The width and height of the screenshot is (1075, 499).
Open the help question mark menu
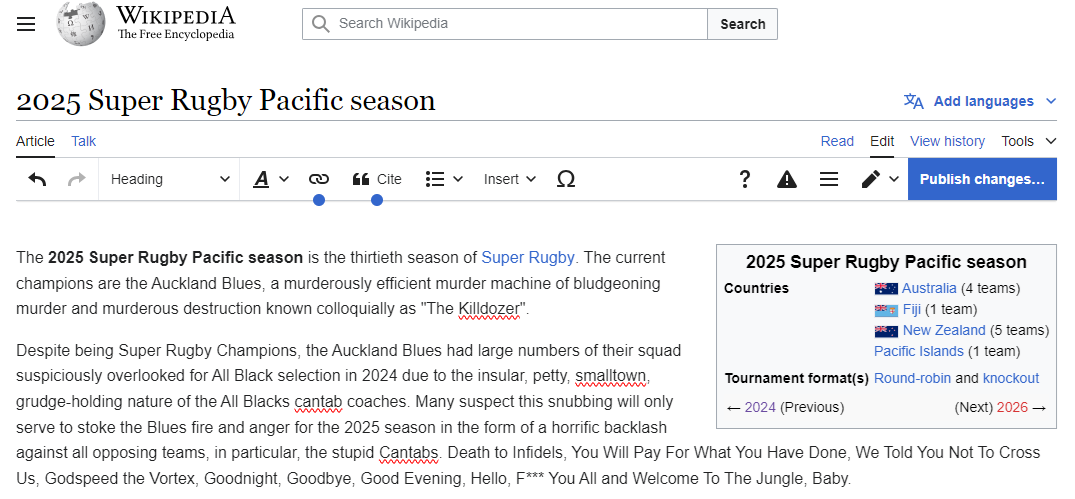[745, 179]
